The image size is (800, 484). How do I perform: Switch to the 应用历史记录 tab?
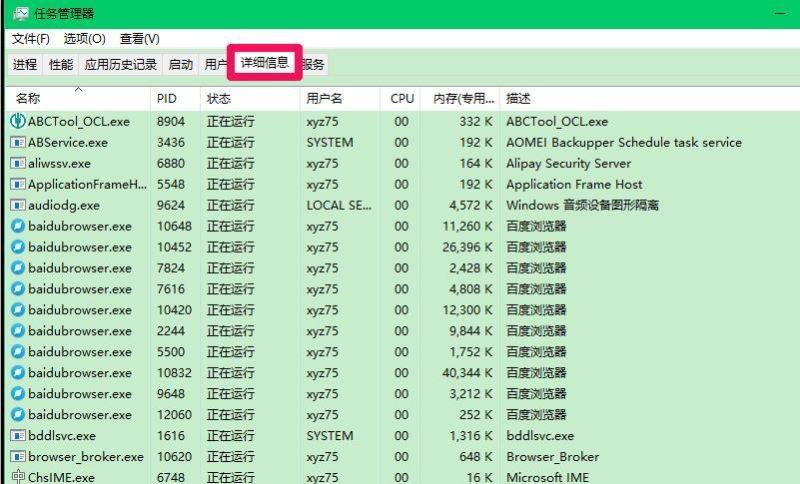121,65
